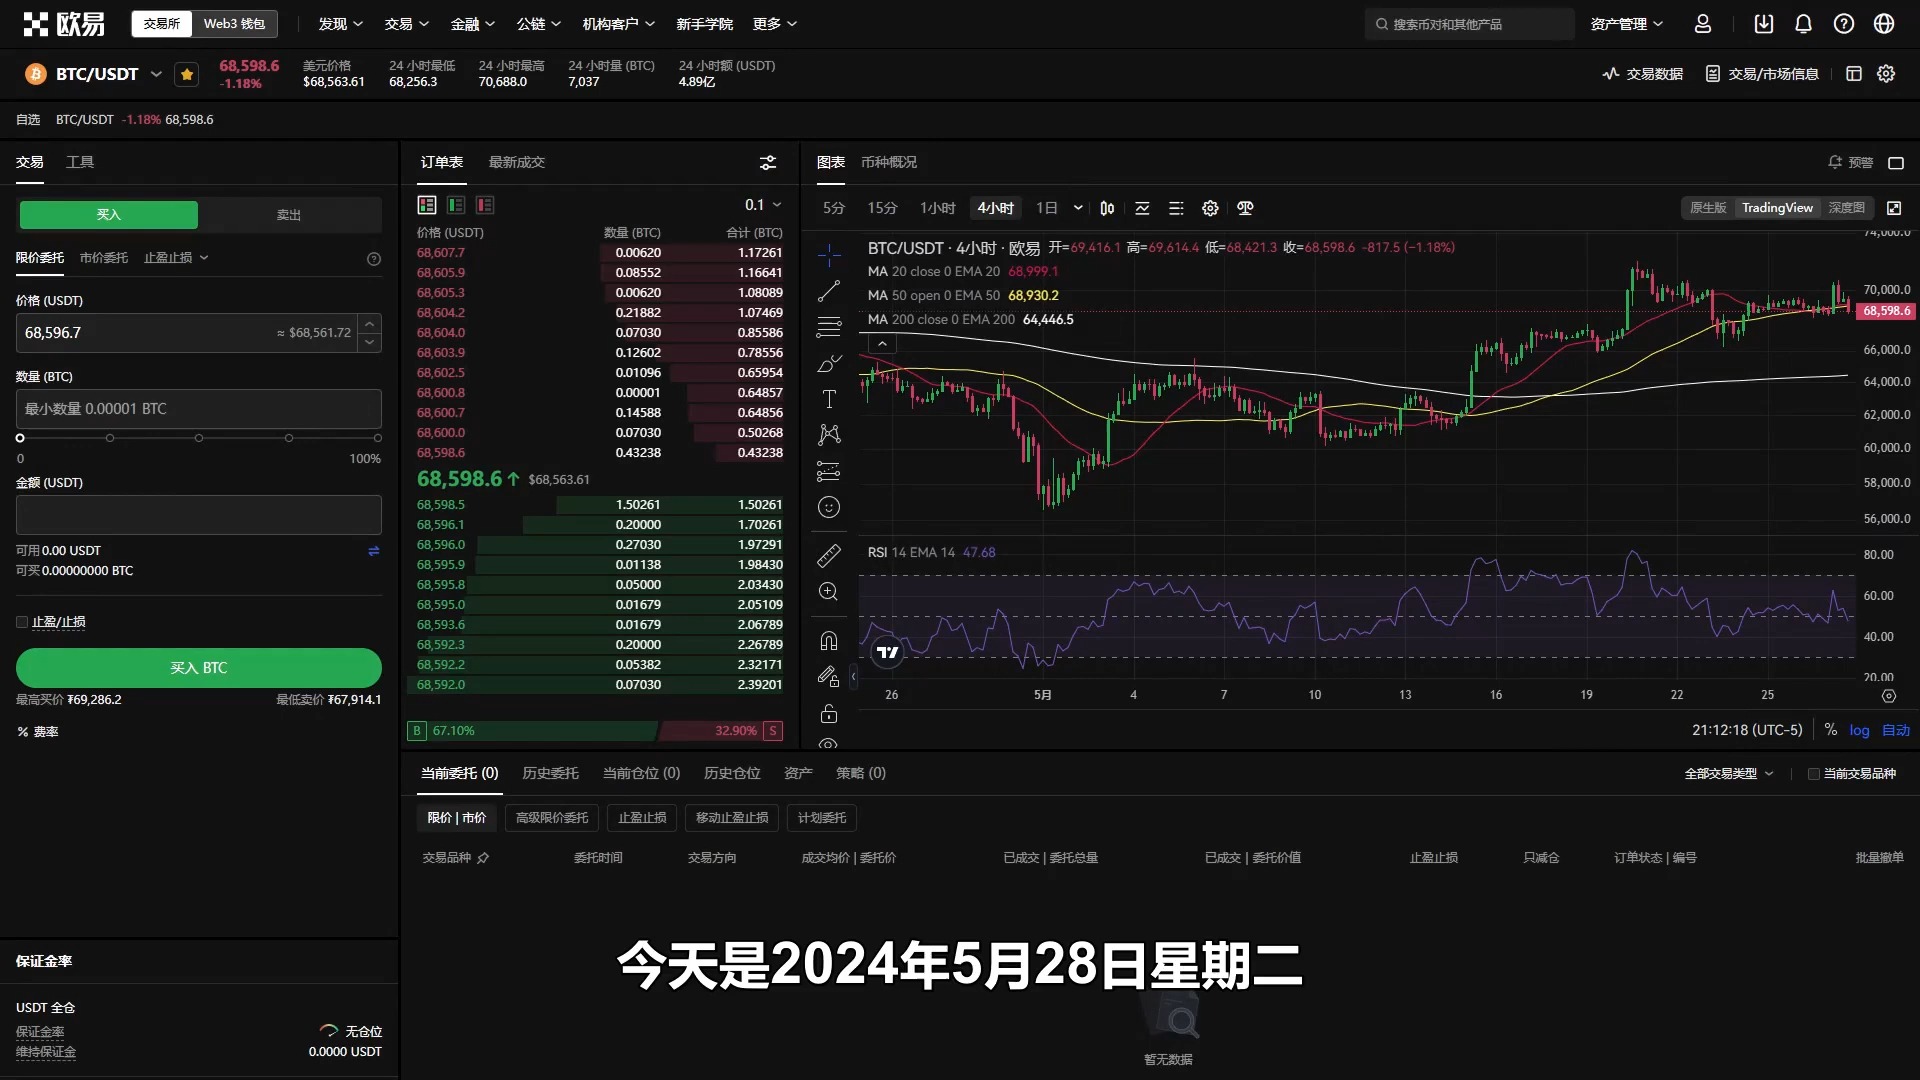
Task: Pick the brush drawing tool
Action: [x=830, y=364]
